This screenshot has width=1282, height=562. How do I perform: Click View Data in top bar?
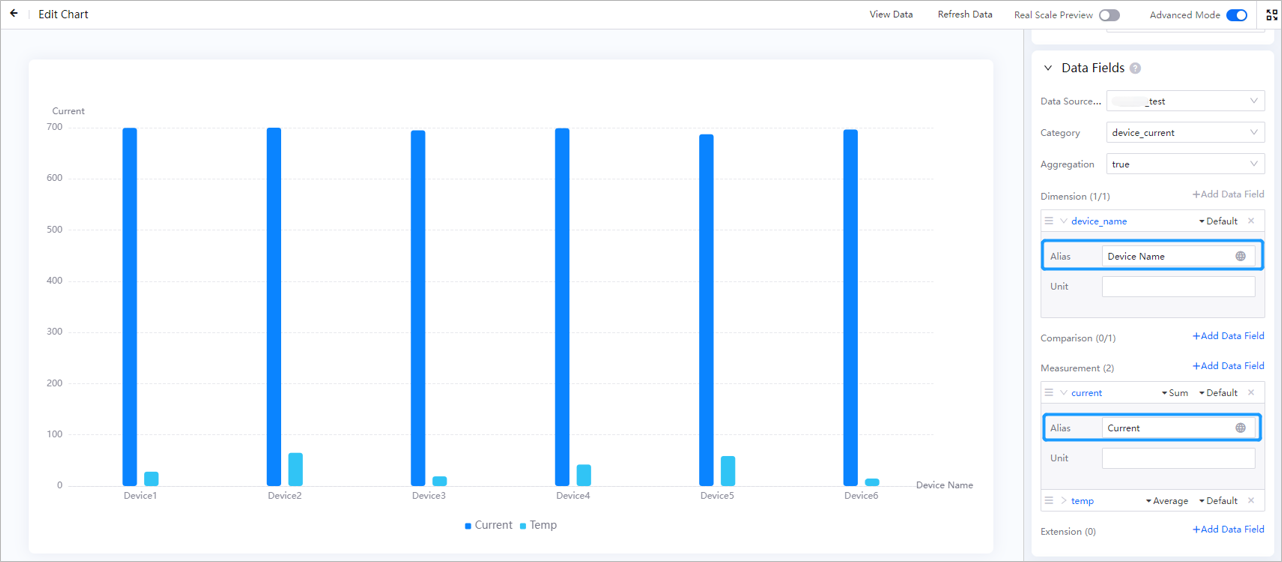[x=890, y=15]
